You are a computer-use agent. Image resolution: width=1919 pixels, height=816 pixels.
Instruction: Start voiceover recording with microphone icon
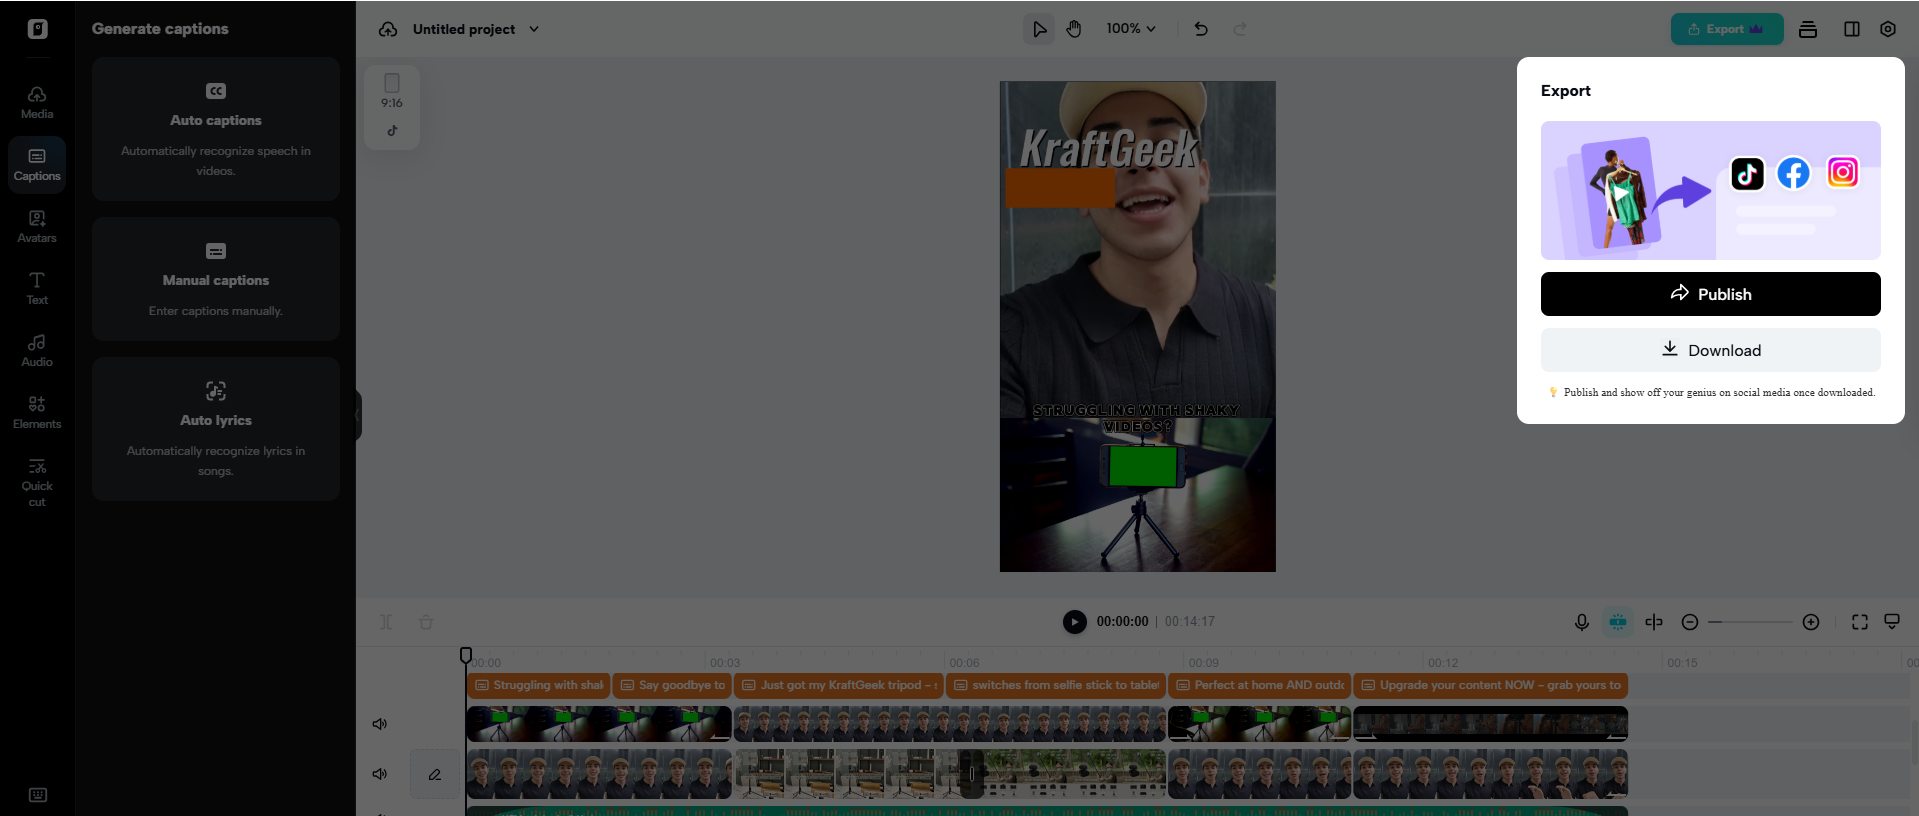coord(1582,622)
